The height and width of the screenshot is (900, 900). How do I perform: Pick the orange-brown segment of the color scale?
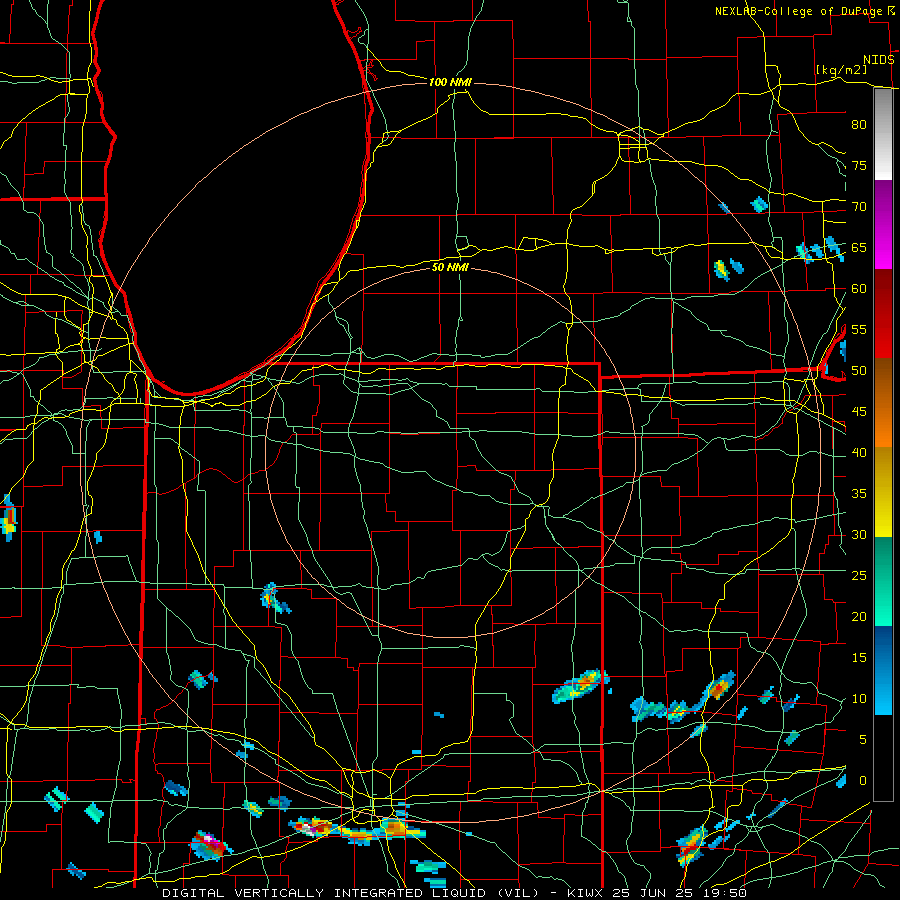pos(883,402)
